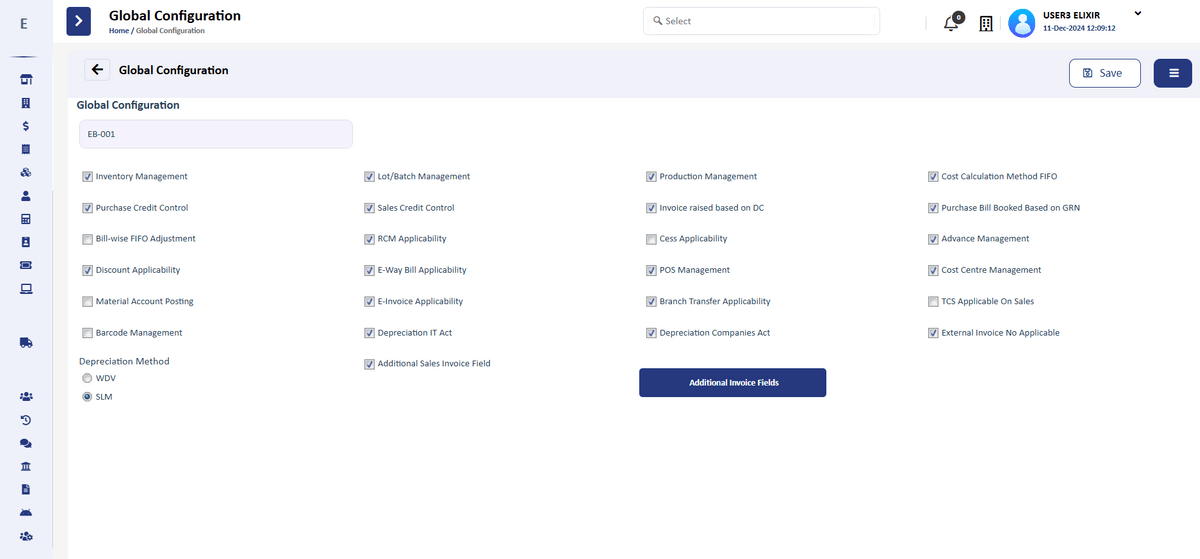Enable the Bill-wise FIFO Adjustment checkbox
The height and width of the screenshot is (559, 1200).
click(87, 239)
